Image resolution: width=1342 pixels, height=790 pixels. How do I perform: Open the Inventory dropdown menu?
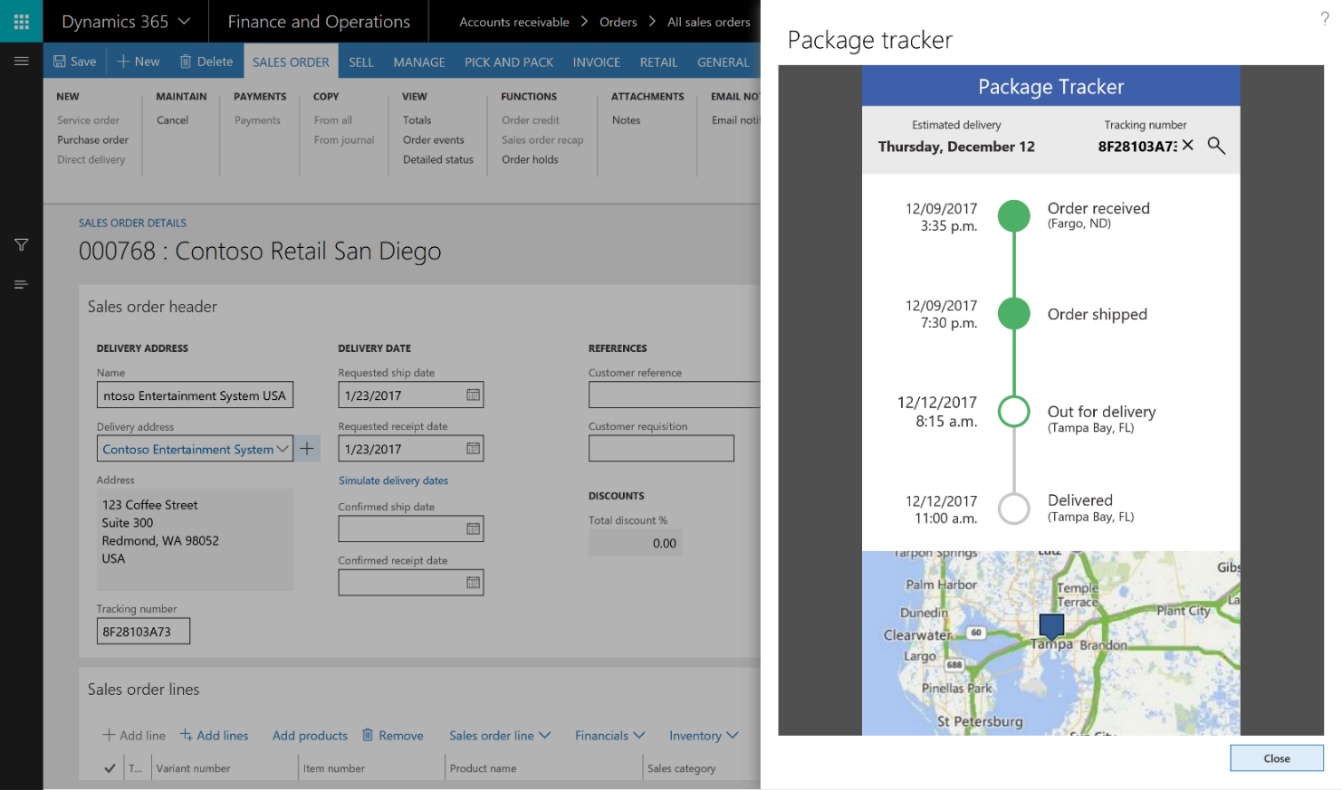703,735
